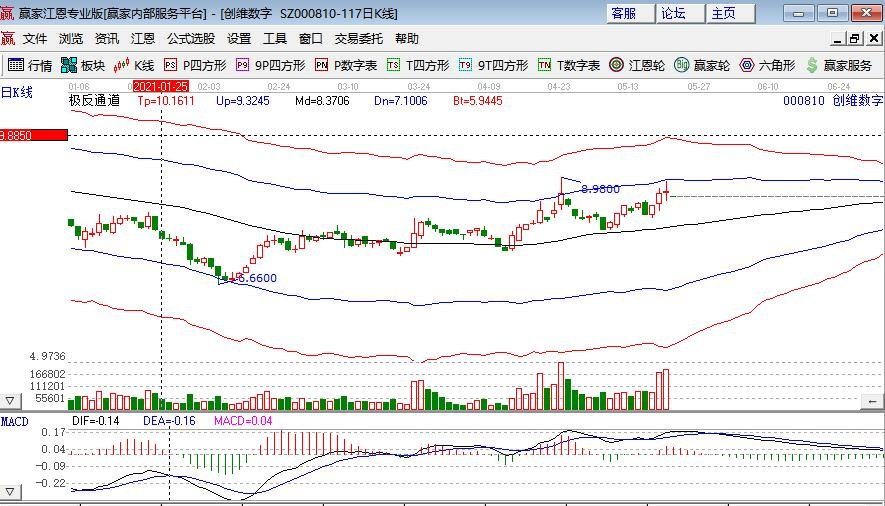885x506 pixels.
Task: Click the Md=8.3706 value
Action: click(x=322, y=101)
